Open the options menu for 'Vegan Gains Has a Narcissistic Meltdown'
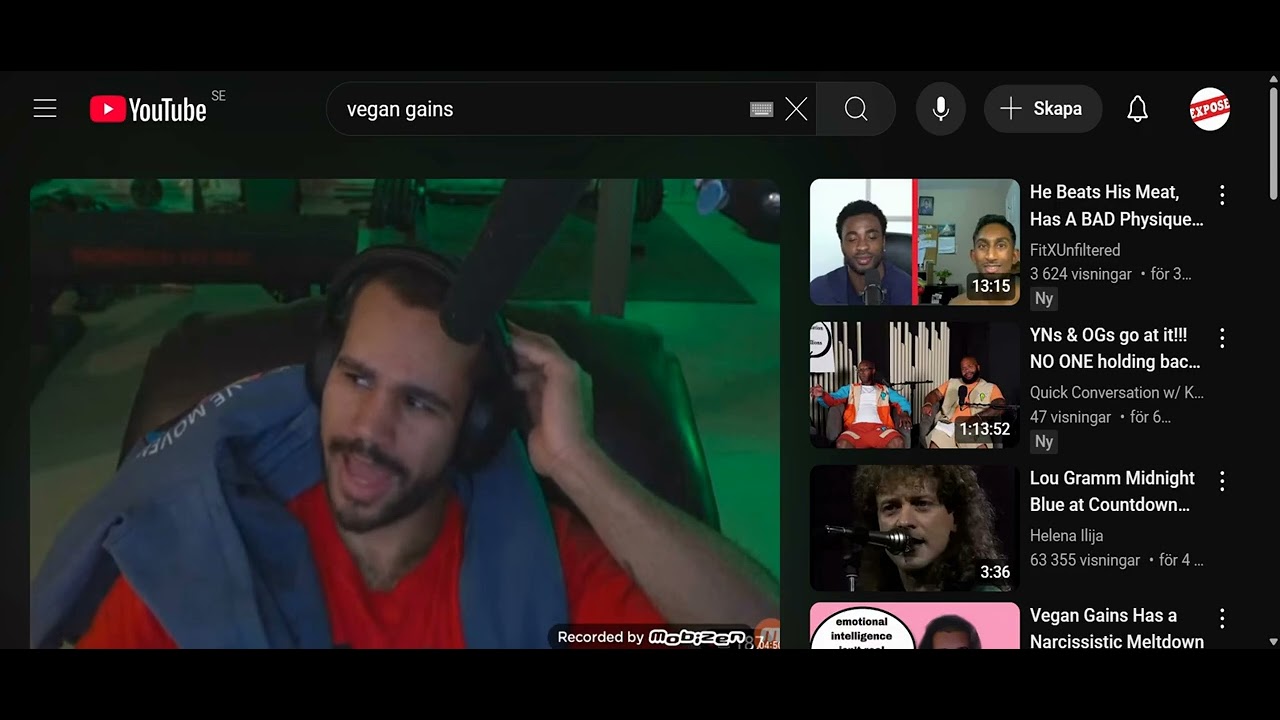 (x=1221, y=619)
